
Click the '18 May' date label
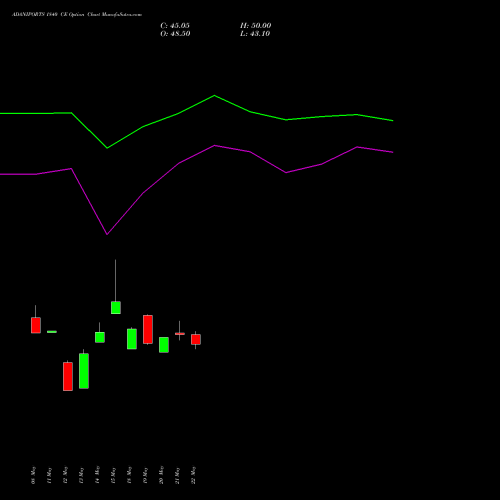click(x=129, y=475)
